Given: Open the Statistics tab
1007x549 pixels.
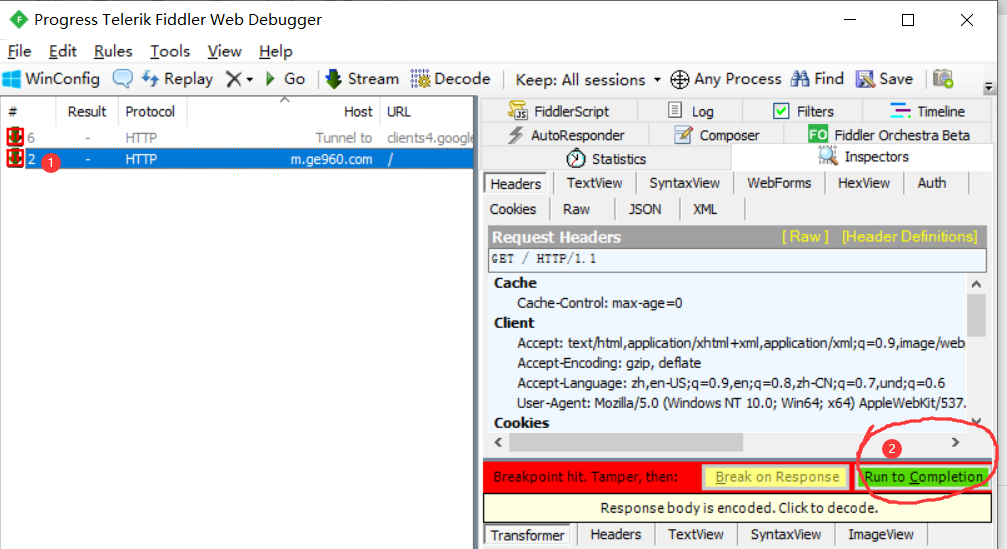Looking at the screenshot, I should tap(606, 159).
